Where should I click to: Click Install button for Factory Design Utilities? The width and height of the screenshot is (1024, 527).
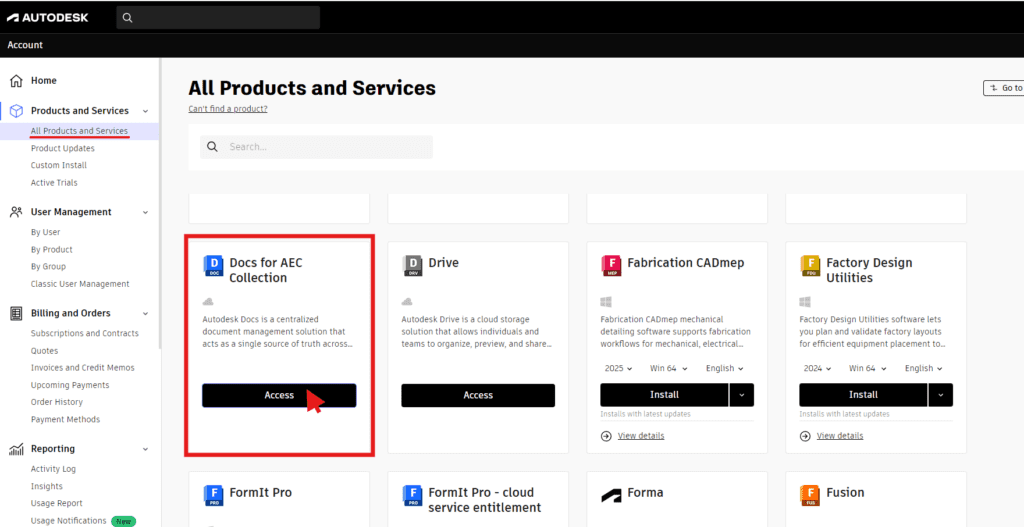tap(863, 395)
